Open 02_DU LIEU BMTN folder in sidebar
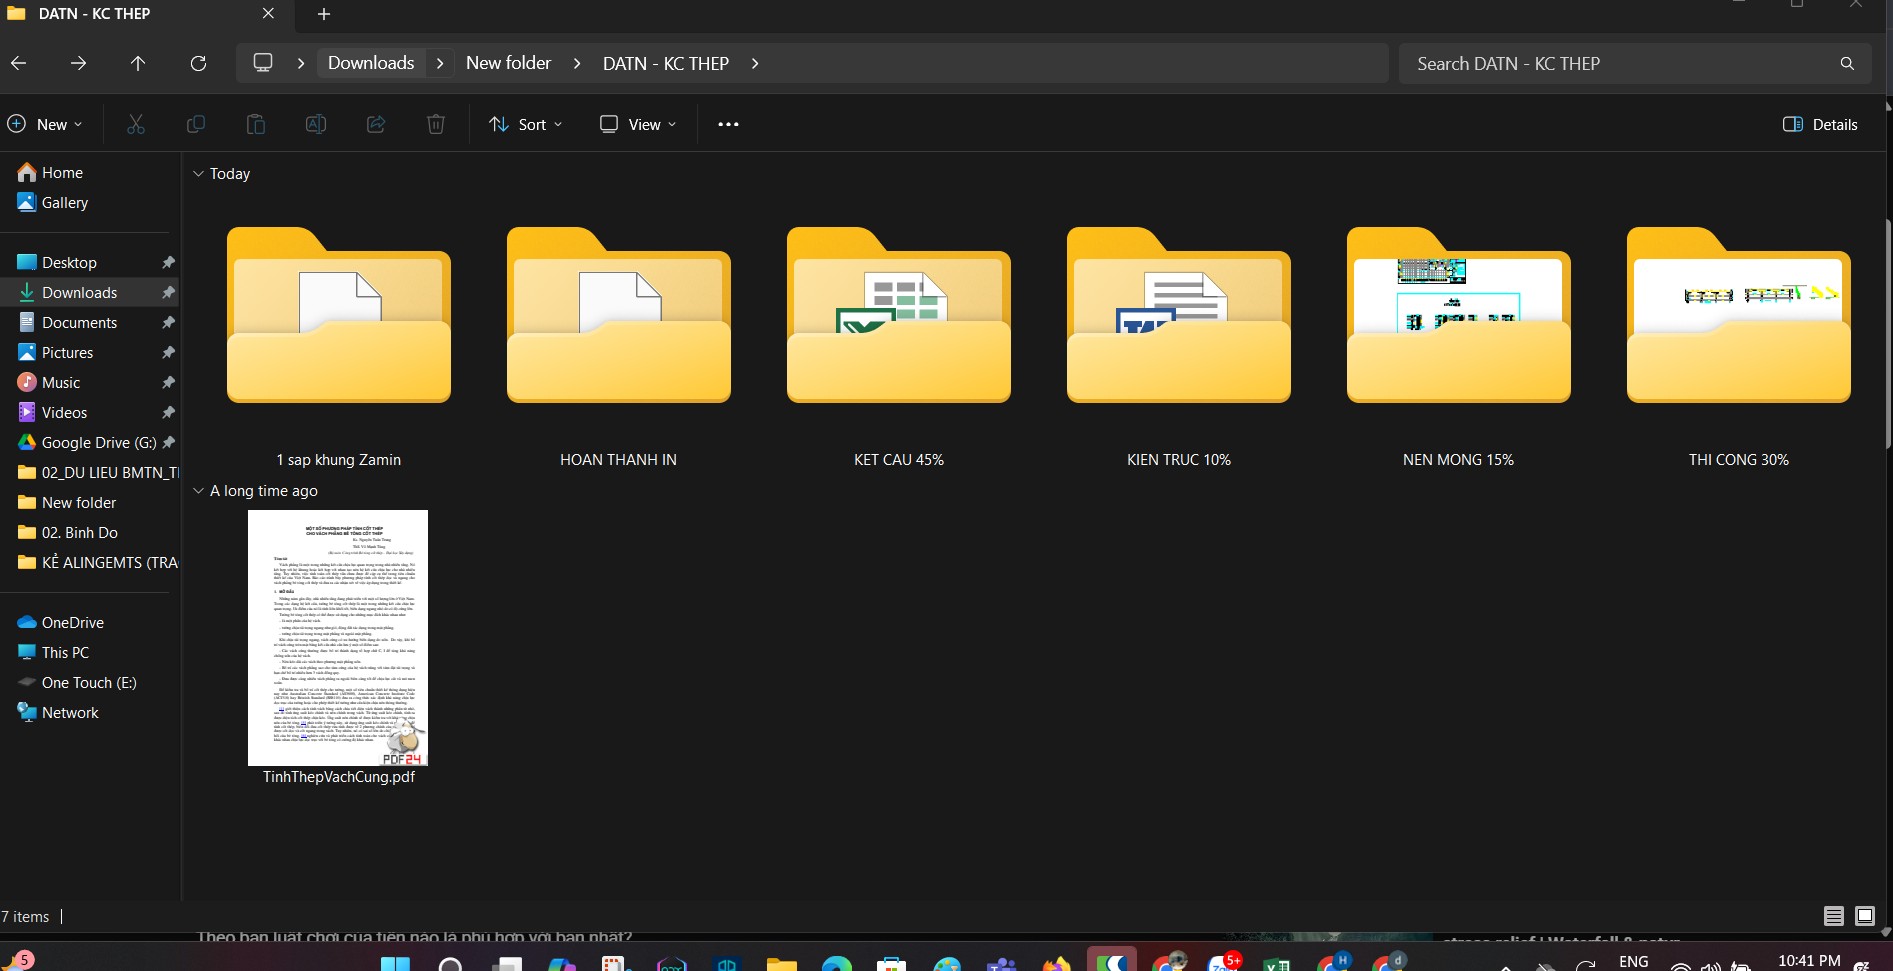This screenshot has width=1893, height=971. pyautogui.click(x=98, y=473)
